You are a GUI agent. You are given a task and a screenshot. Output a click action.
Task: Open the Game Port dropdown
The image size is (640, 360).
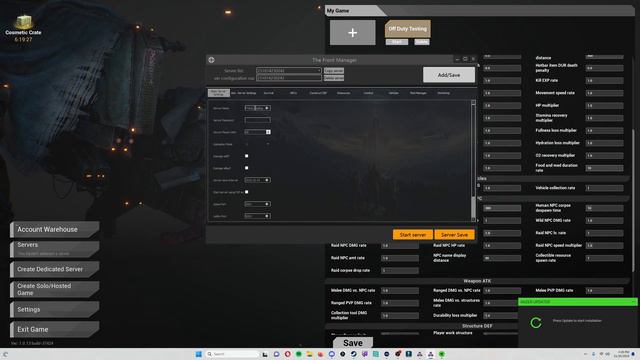(x=257, y=204)
